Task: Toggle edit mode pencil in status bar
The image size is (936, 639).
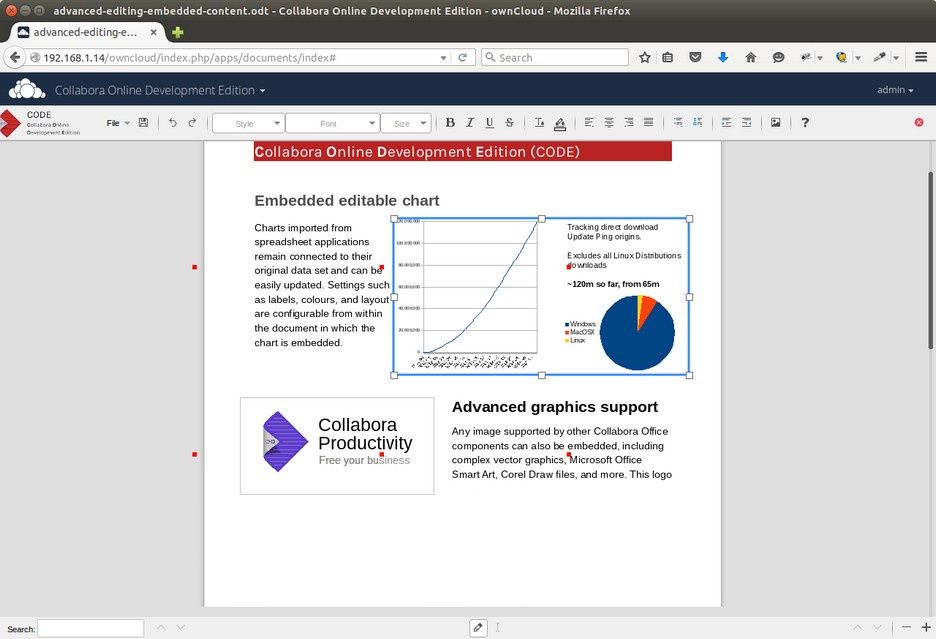Action: click(x=478, y=628)
